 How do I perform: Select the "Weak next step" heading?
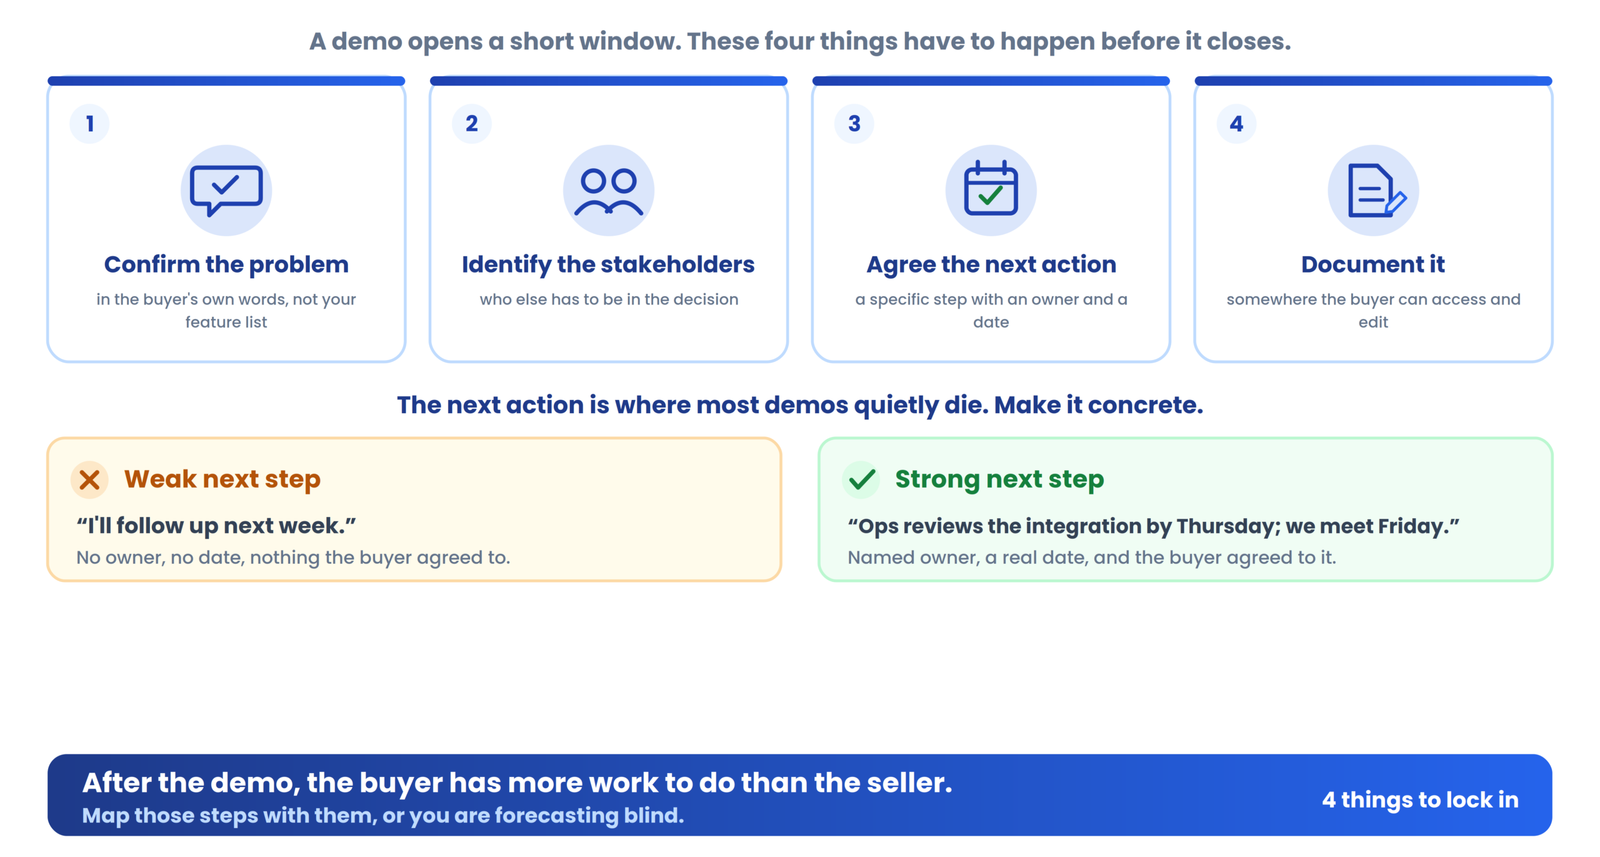[x=222, y=479]
